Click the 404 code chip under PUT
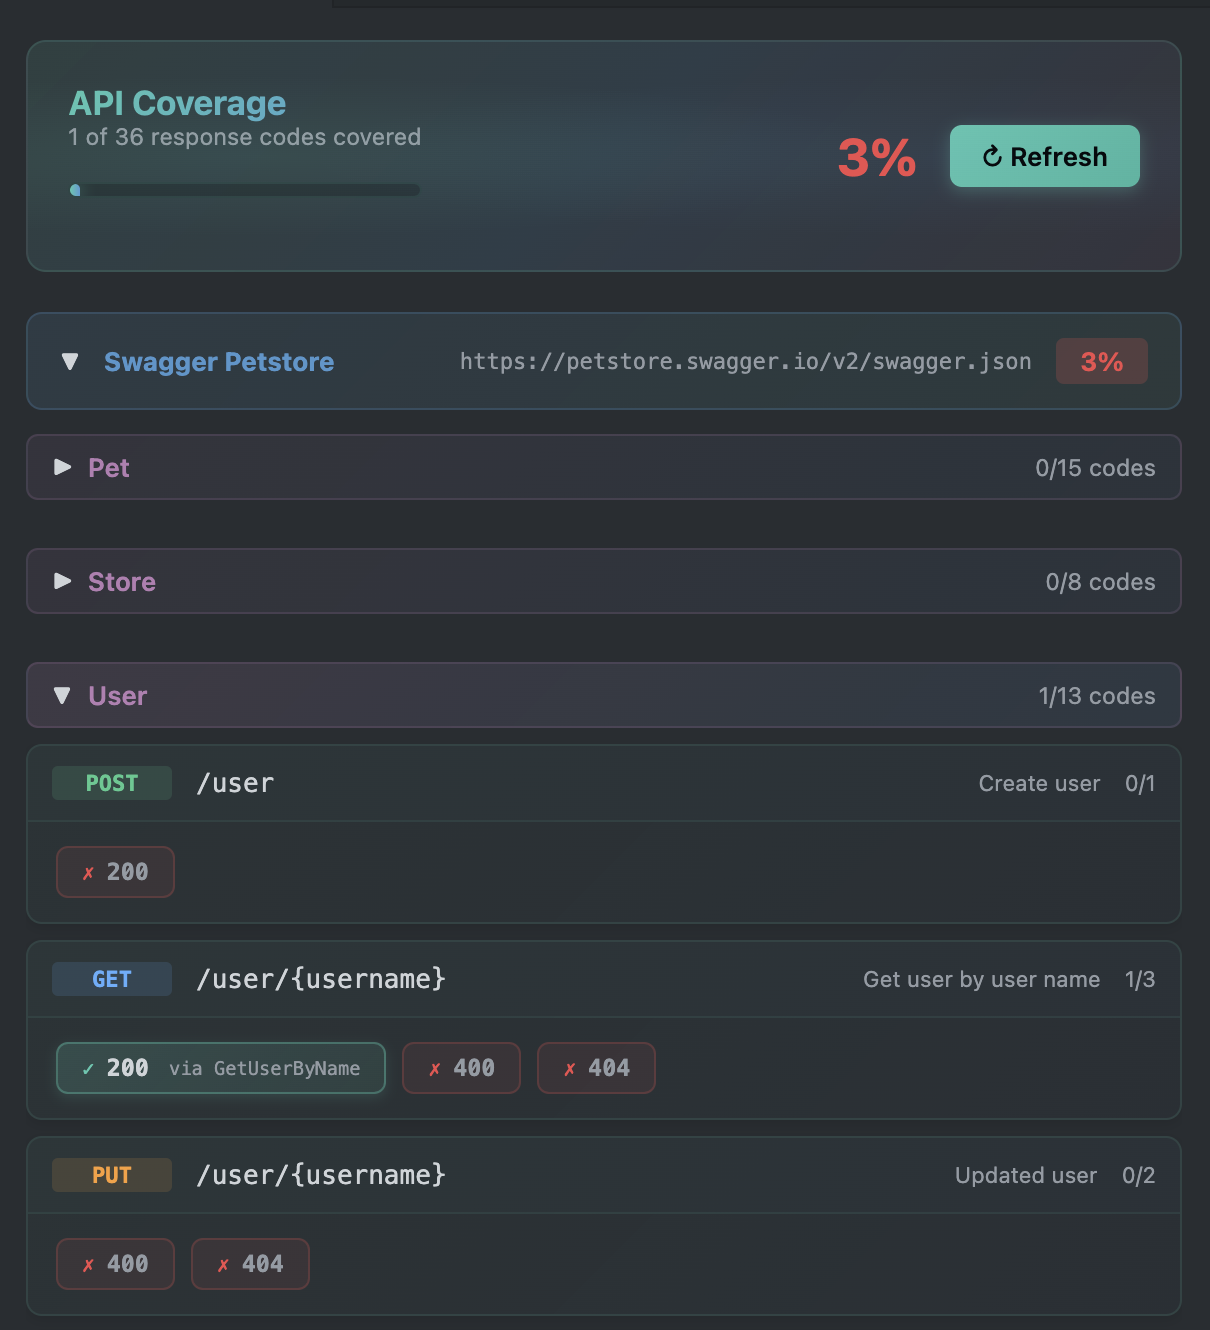The height and width of the screenshot is (1330, 1210). [250, 1264]
